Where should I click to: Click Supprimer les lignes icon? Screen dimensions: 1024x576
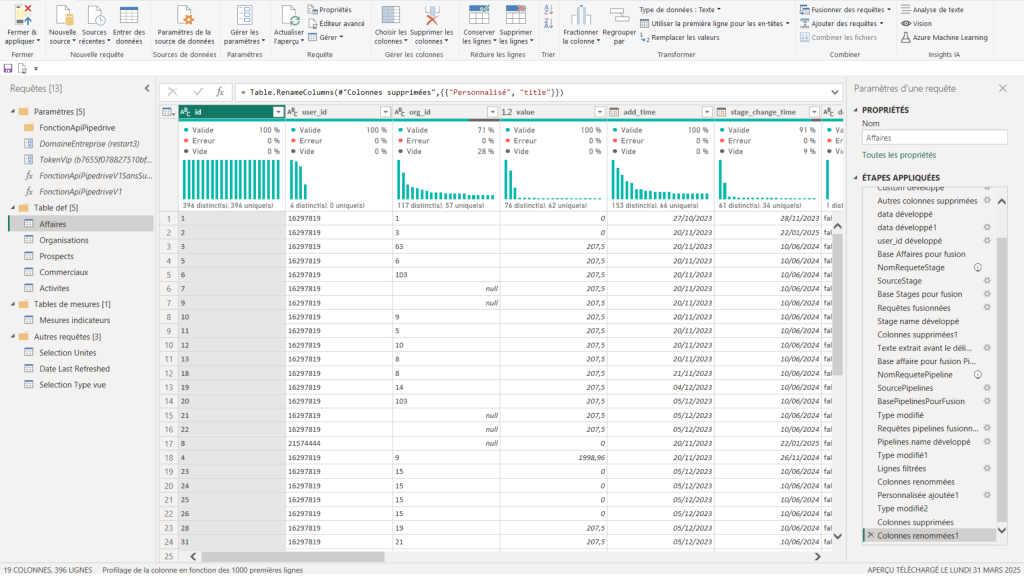coord(516,15)
